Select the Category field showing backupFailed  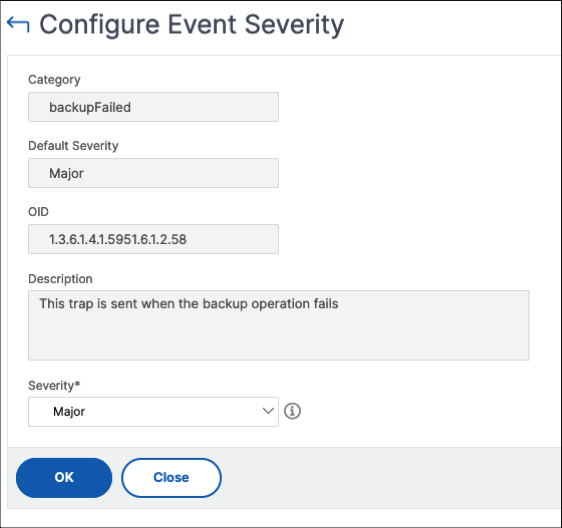153,107
